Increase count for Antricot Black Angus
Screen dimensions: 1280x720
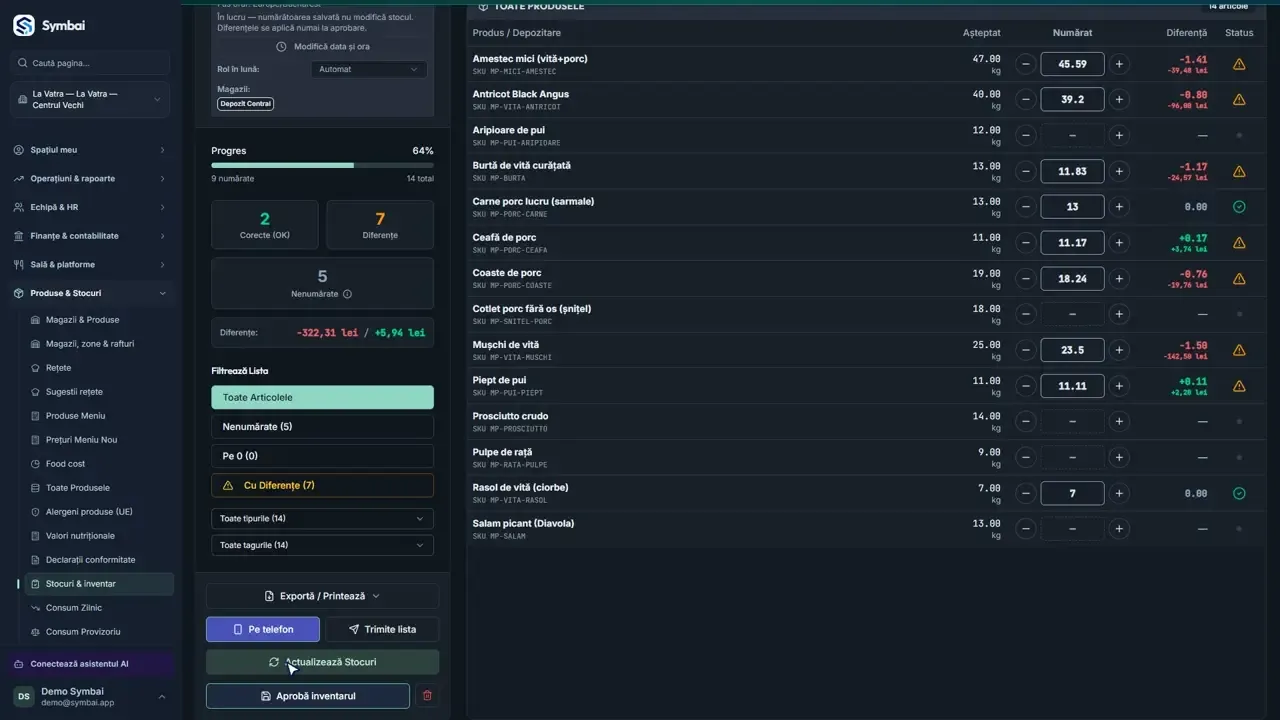pyautogui.click(x=1119, y=100)
